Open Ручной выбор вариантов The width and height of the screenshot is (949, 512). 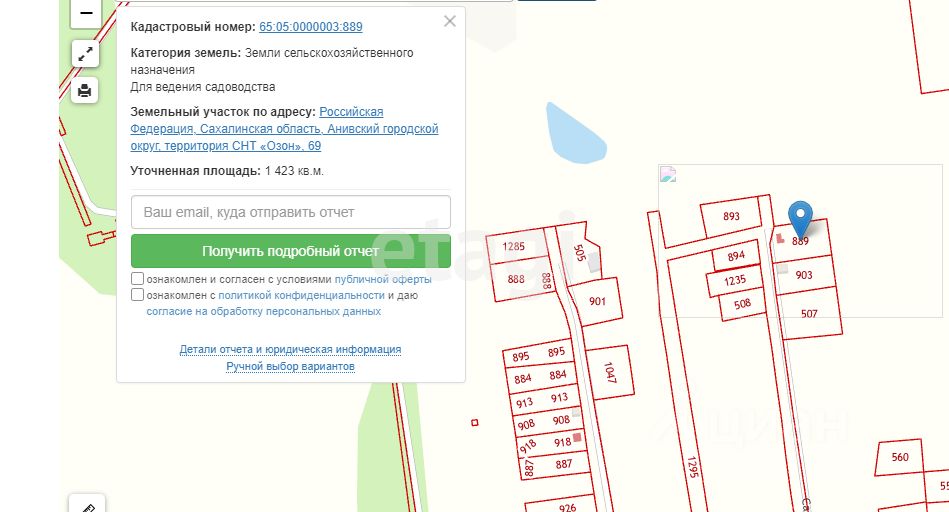[290, 366]
